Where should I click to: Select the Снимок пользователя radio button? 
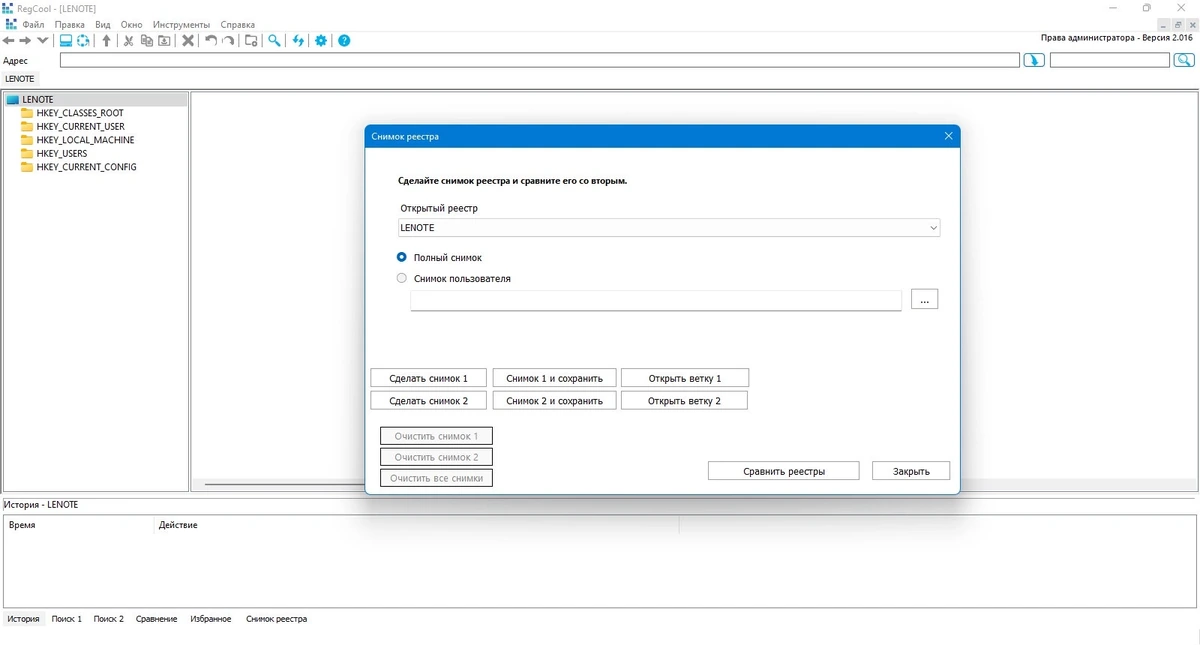tap(402, 278)
